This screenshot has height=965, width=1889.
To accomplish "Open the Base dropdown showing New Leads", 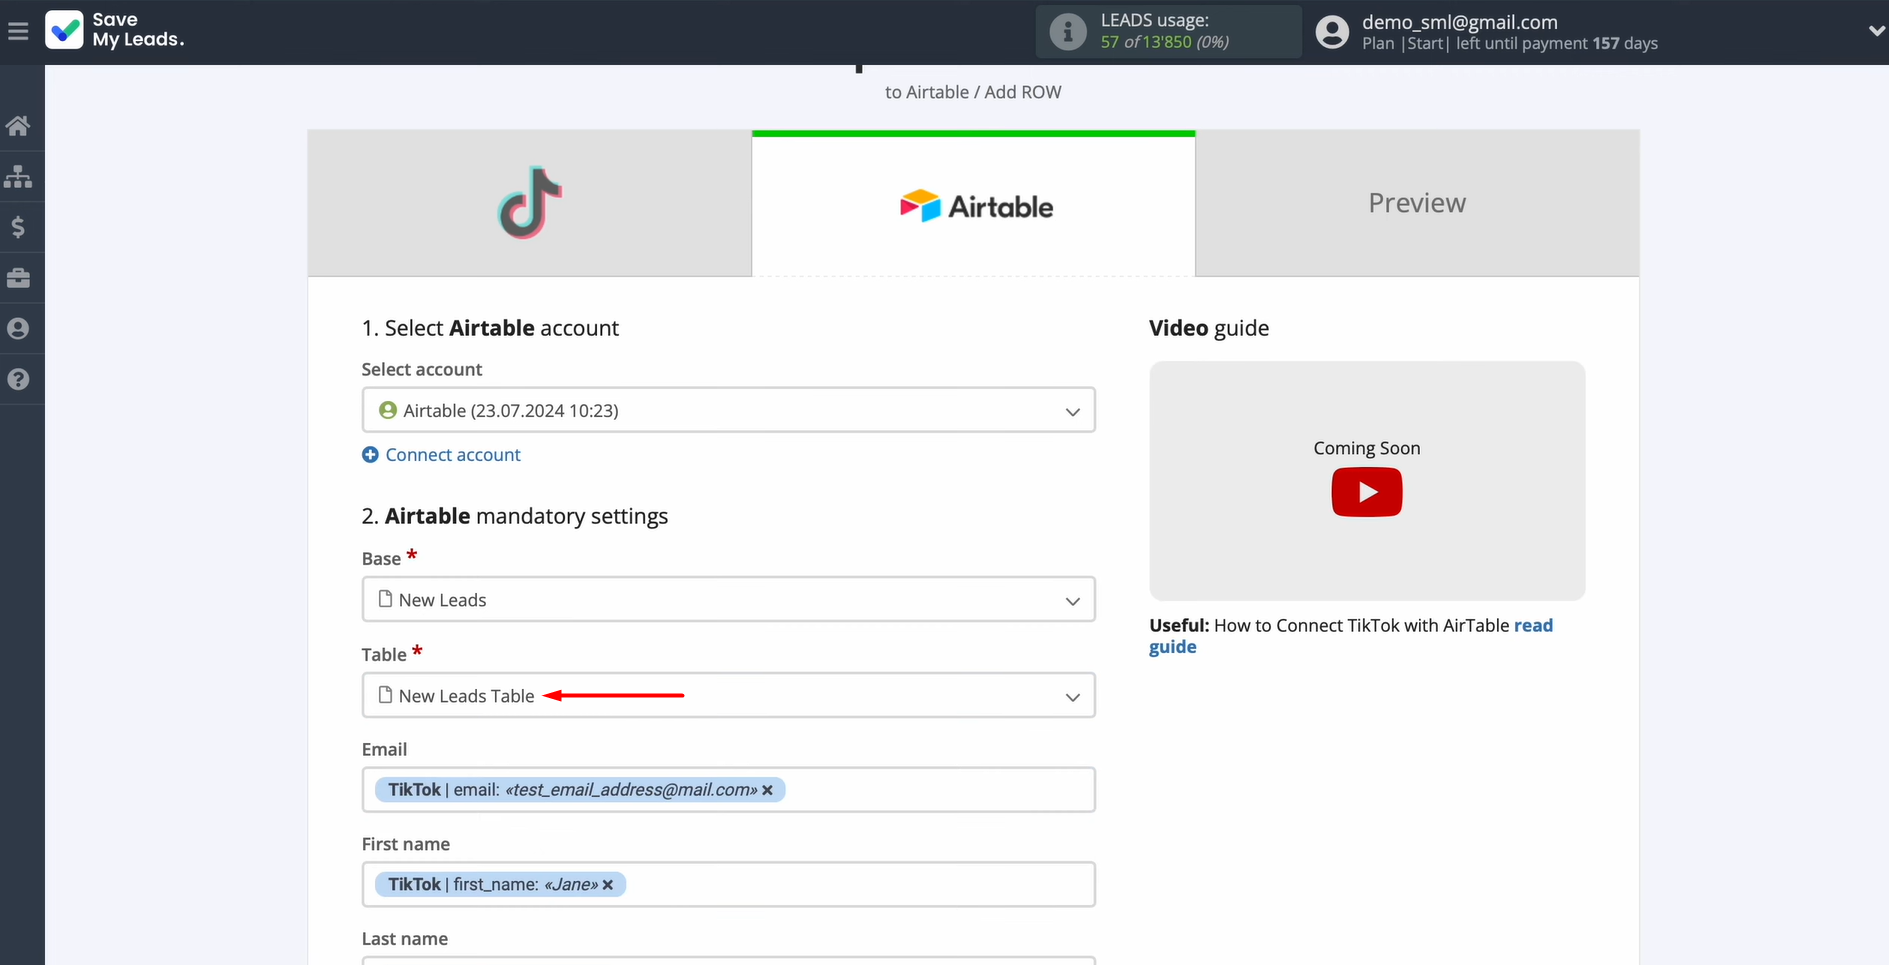I will (728, 600).
